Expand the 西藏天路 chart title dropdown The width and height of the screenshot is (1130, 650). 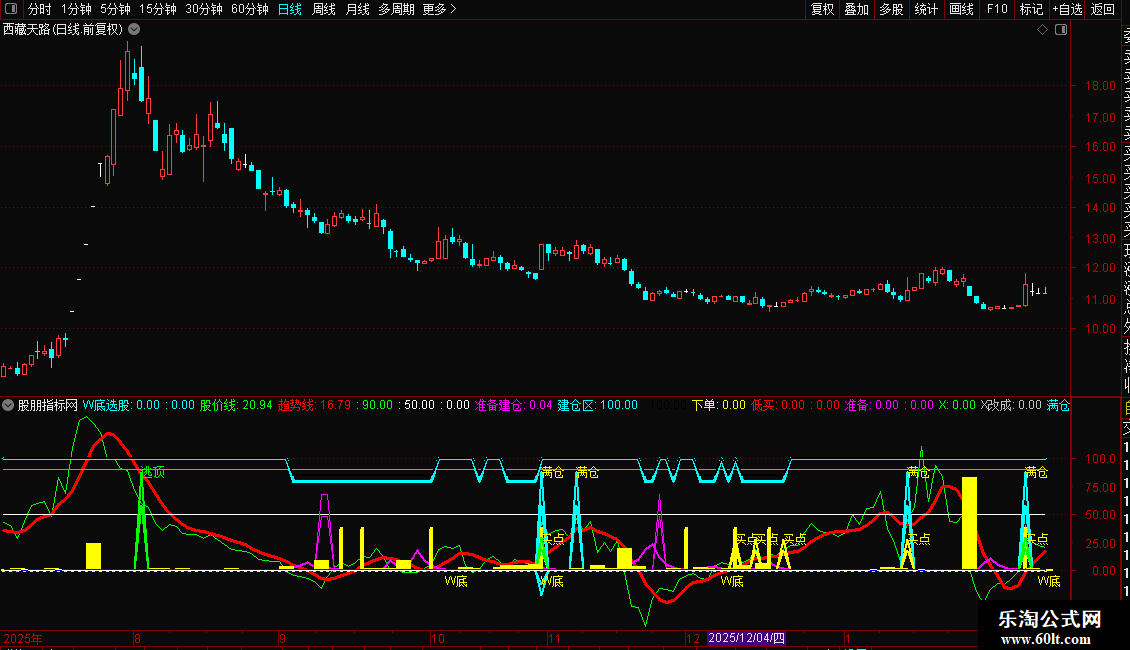[134, 30]
